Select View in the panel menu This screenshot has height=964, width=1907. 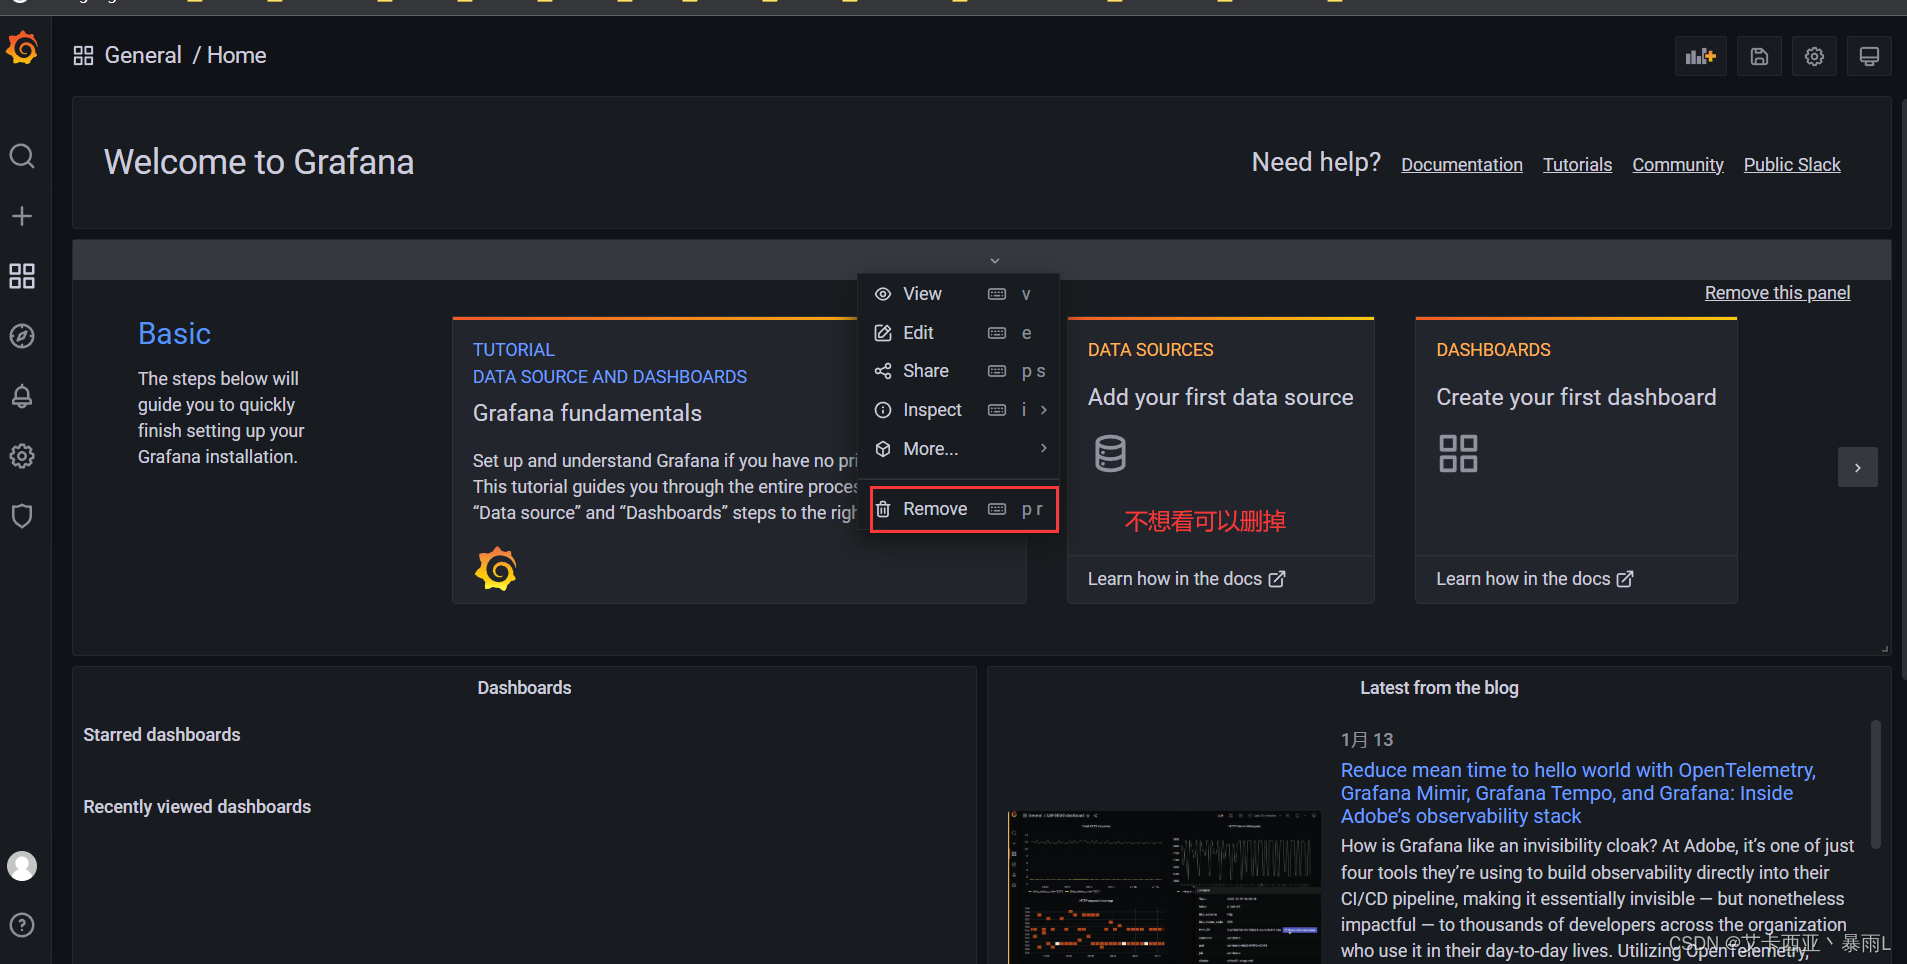(x=958, y=294)
